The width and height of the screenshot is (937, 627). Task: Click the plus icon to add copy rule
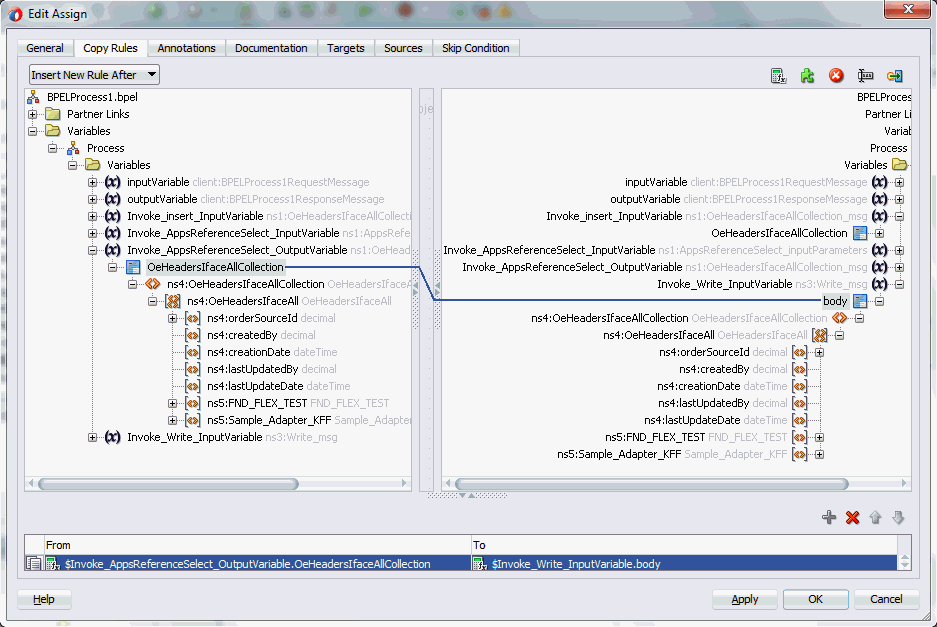click(x=829, y=518)
